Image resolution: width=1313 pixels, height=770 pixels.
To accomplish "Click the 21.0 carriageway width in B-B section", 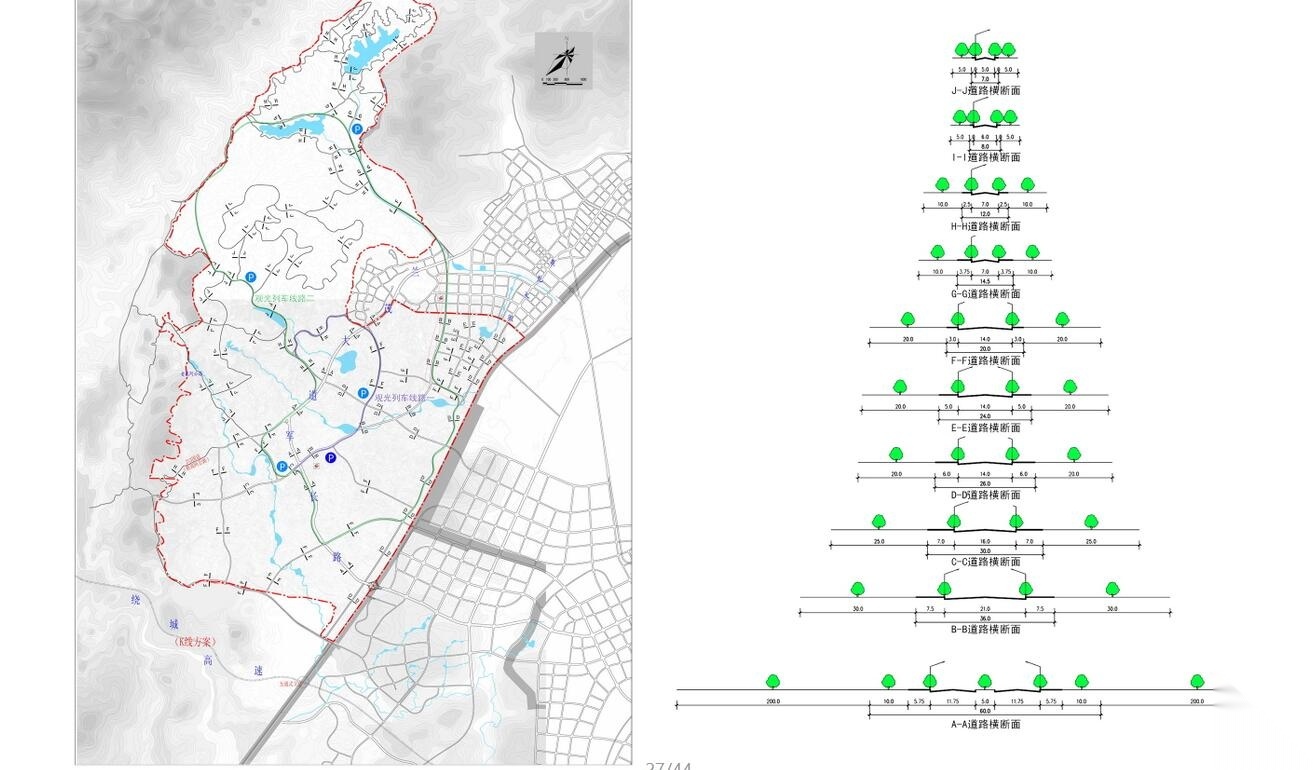I will click(x=985, y=608).
